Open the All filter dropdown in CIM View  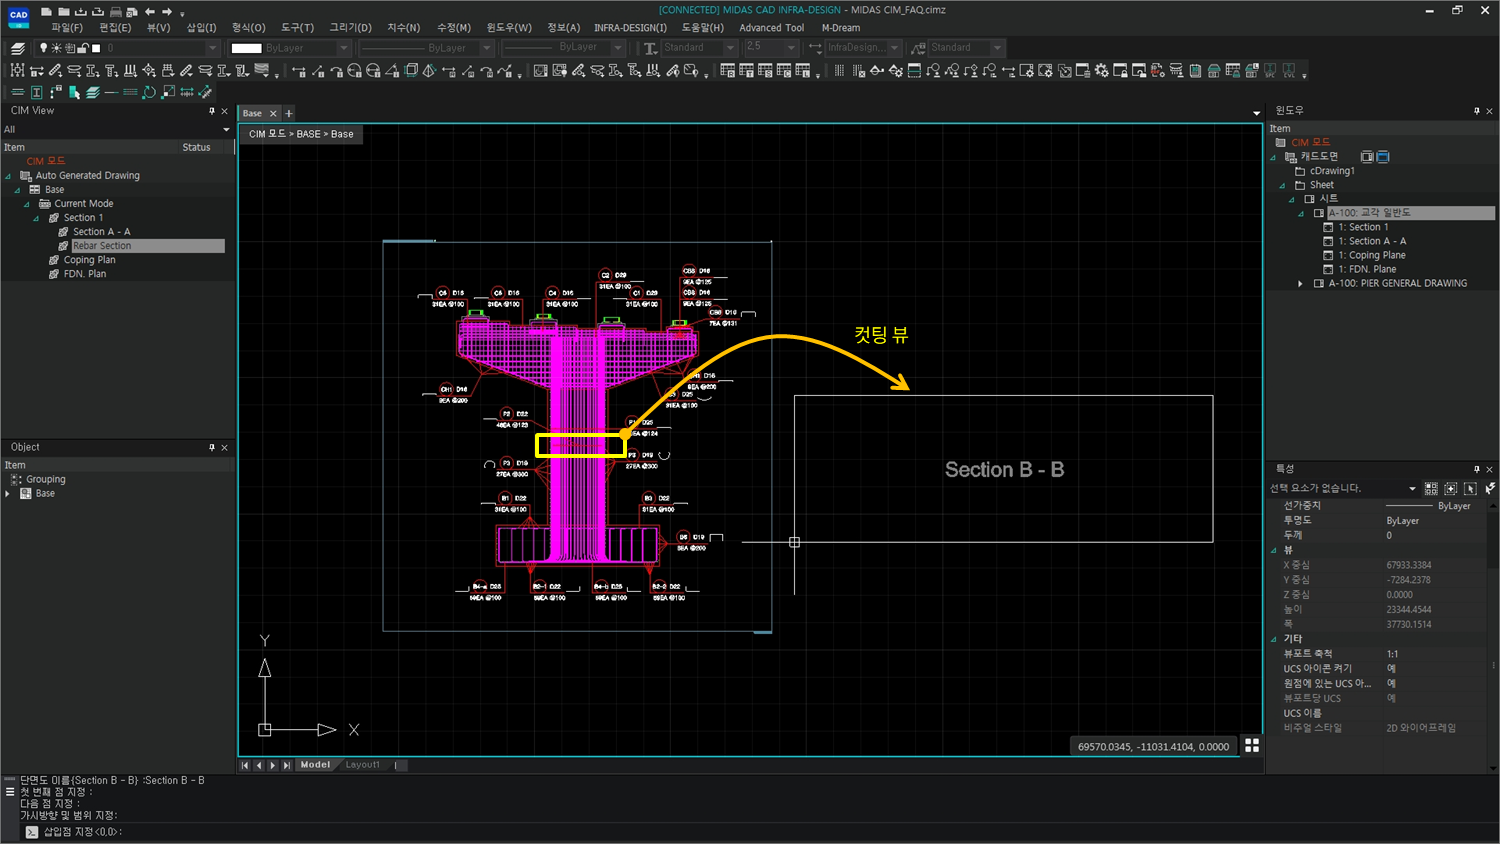coord(226,130)
